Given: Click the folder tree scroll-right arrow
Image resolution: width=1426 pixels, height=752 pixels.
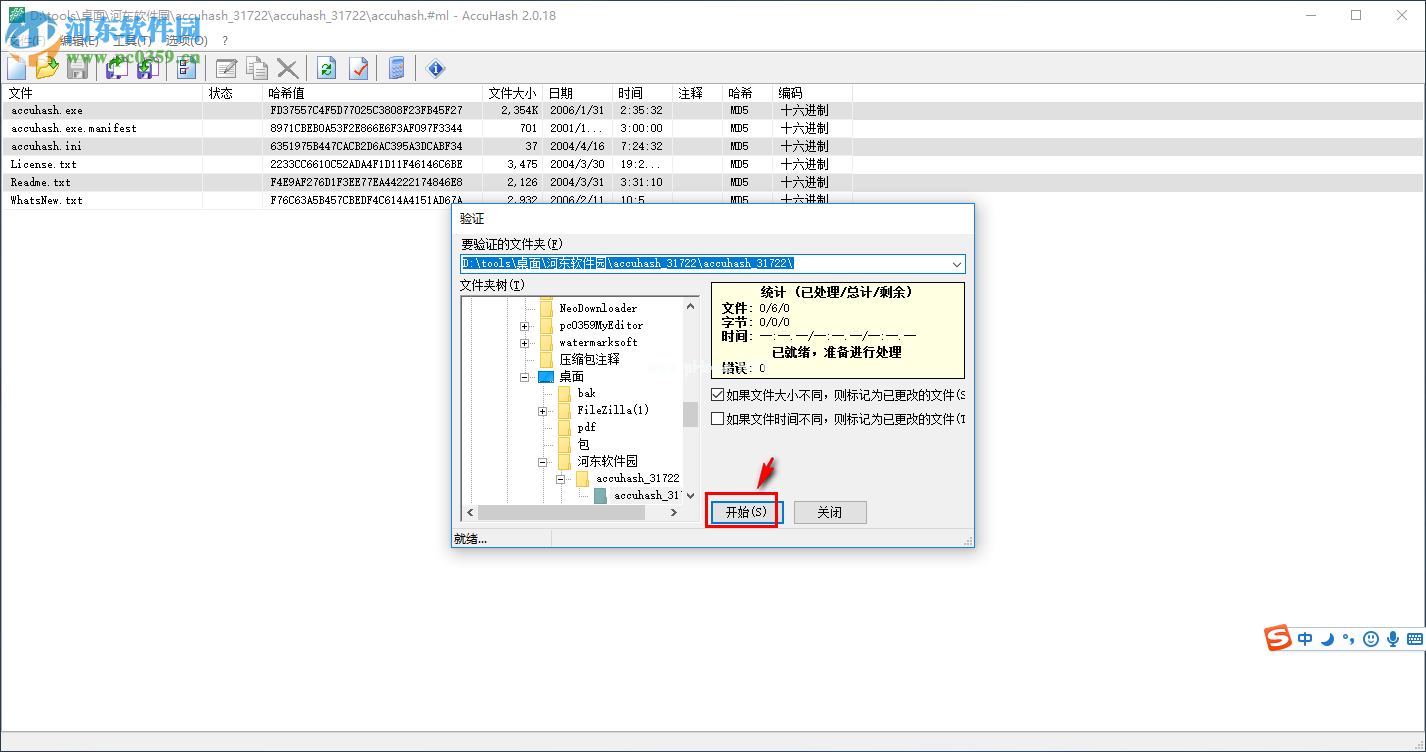Looking at the screenshot, I should 674,513.
